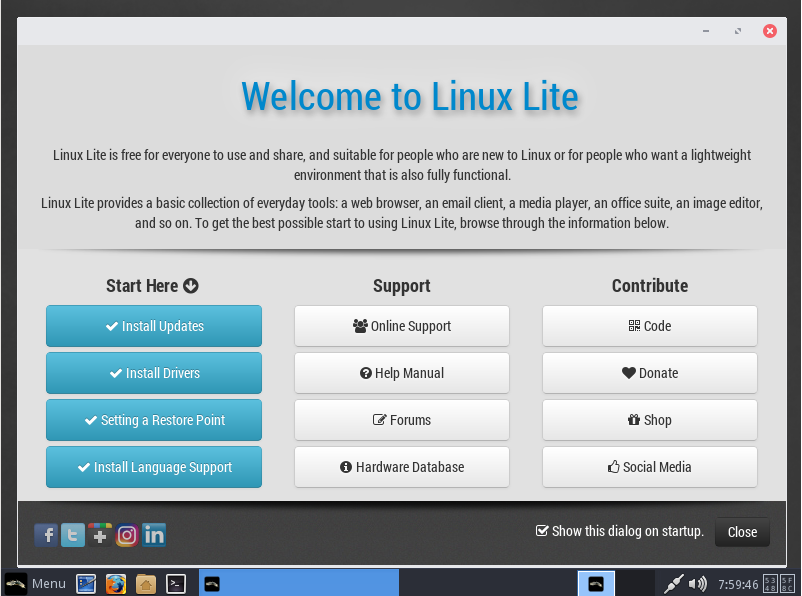Click the second empty workspace in switcher
Image resolution: width=802 pixels, height=596 pixels.
coord(635,584)
